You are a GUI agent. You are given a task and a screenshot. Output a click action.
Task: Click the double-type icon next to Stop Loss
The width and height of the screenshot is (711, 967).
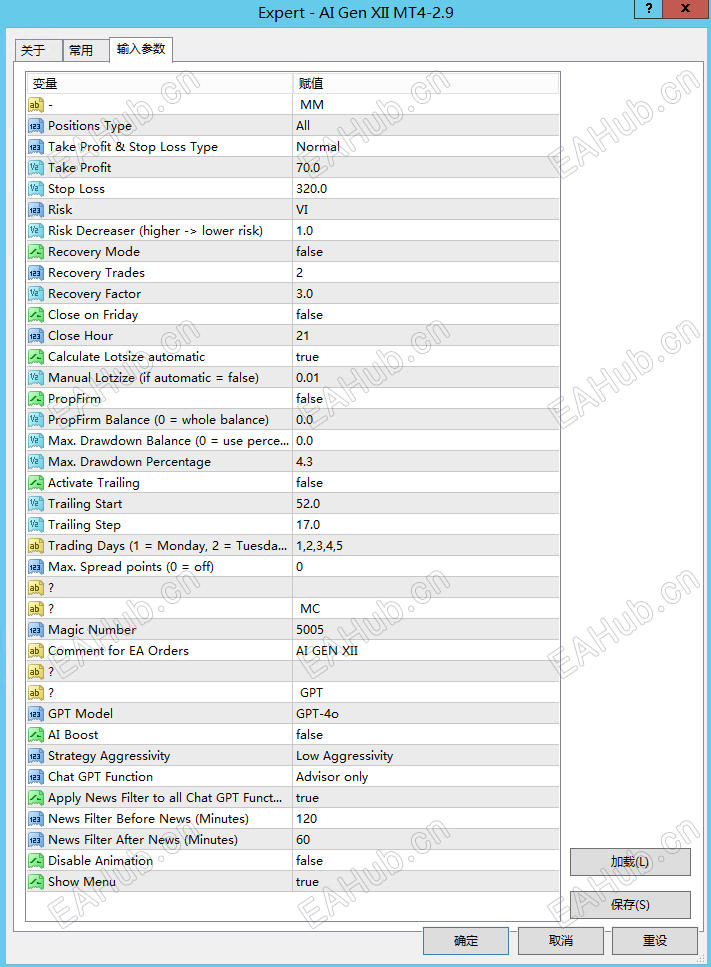(x=36, y=189)
